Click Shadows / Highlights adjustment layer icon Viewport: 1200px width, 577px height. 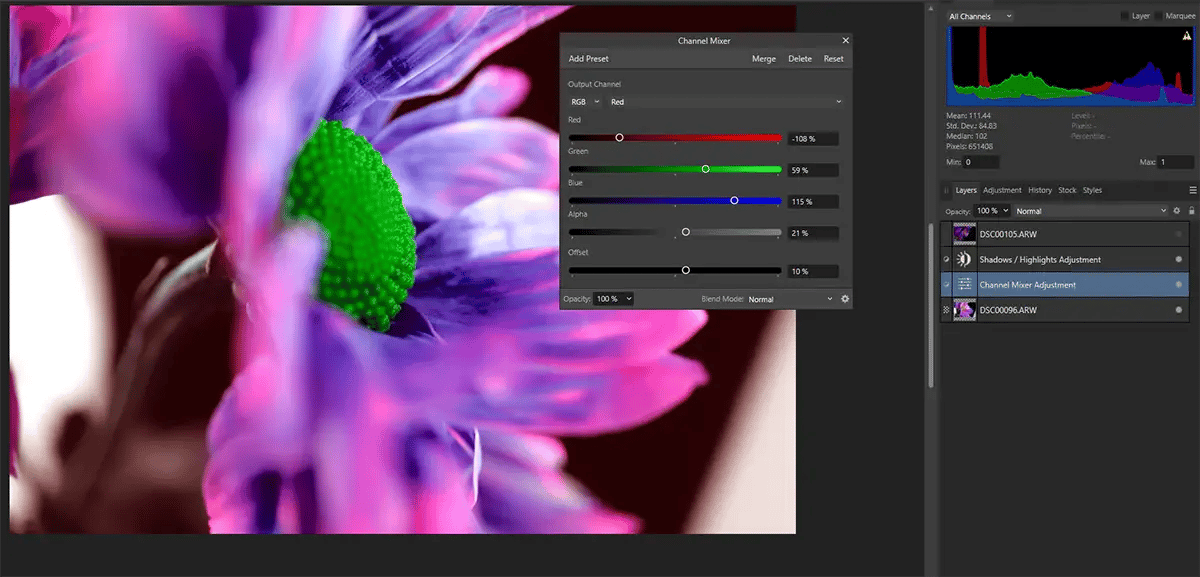965,259
